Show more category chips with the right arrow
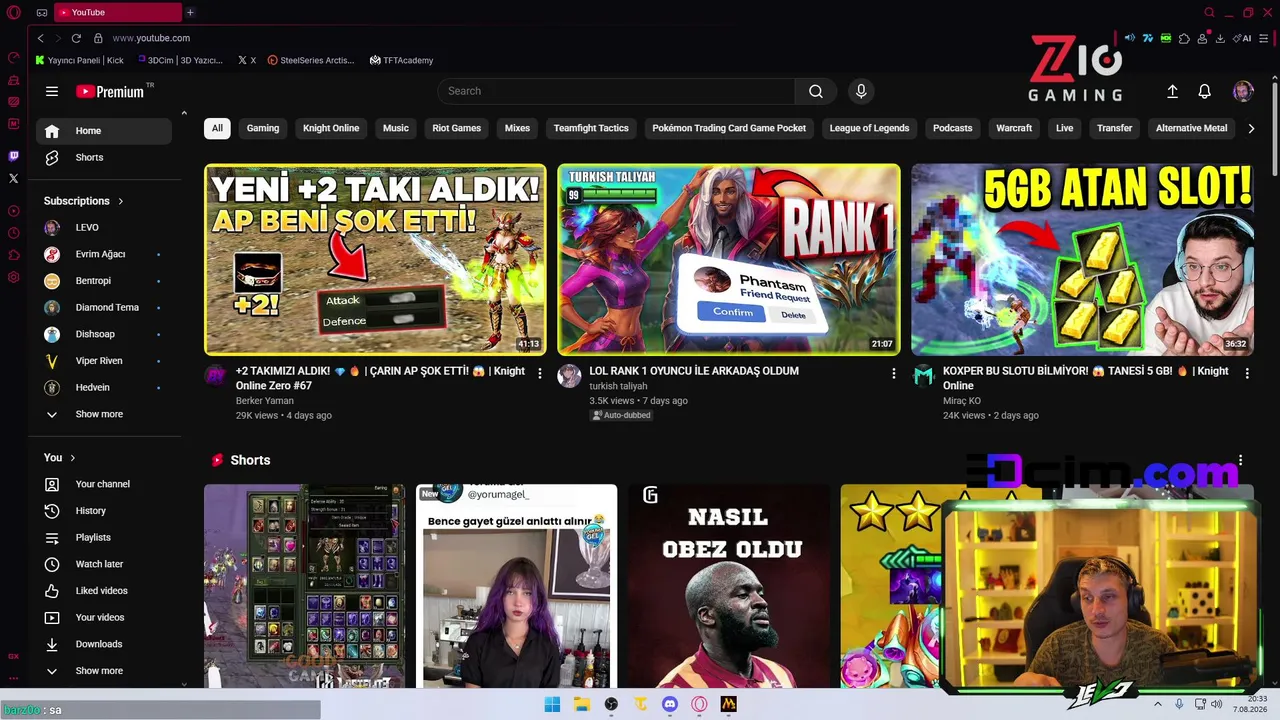1280x720 pixels. (x=1251, y=128)
